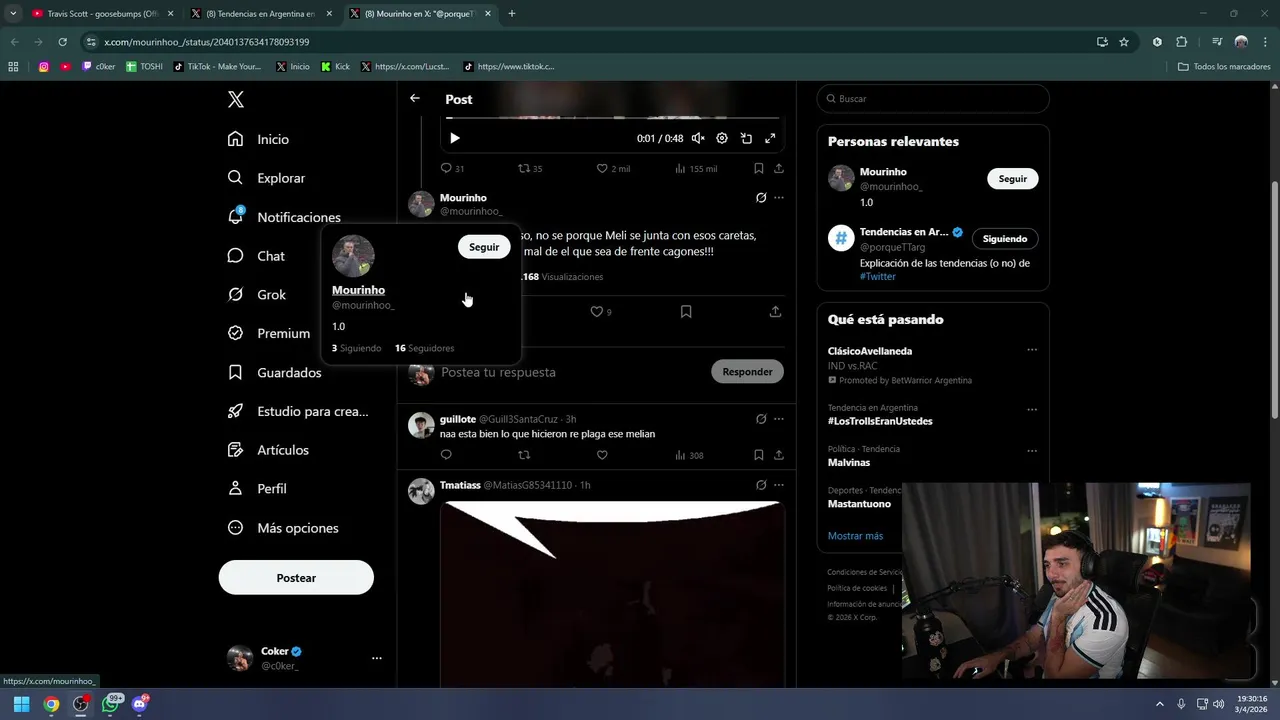The height and width of the screenshot is (720, 1280).
Task: Like guillote's reply
Action: 602,455
